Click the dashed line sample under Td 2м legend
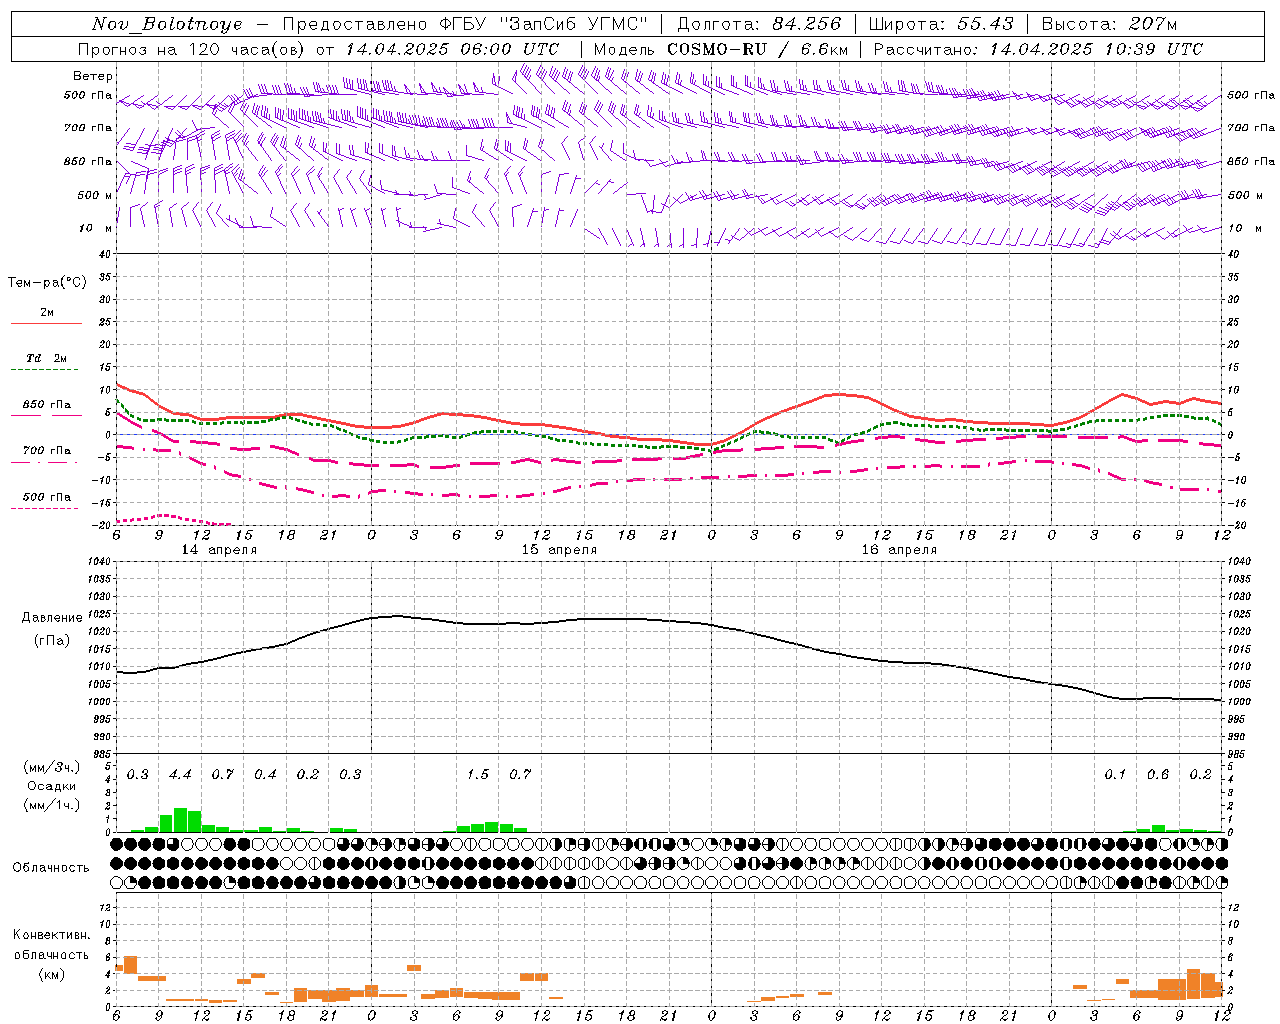 coord(44,369)
